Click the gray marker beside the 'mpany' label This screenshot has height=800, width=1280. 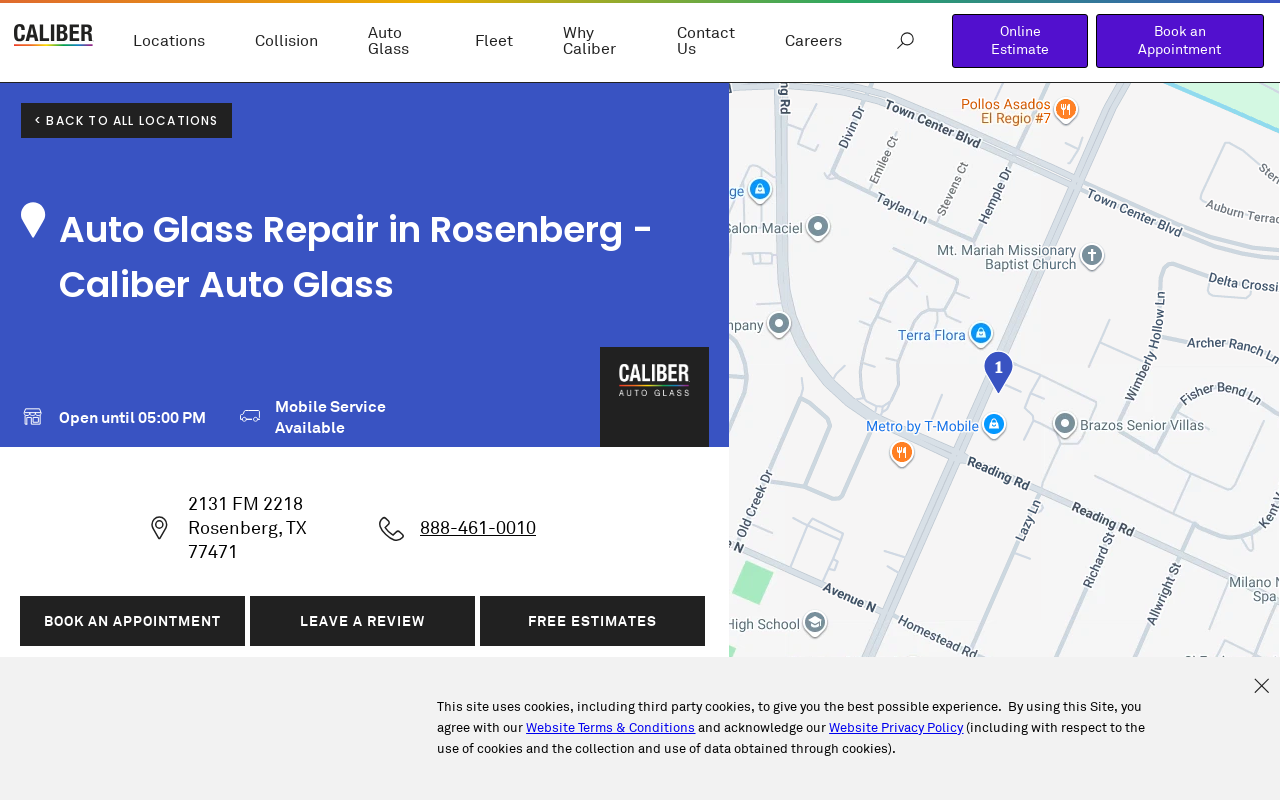coord(779,324)
